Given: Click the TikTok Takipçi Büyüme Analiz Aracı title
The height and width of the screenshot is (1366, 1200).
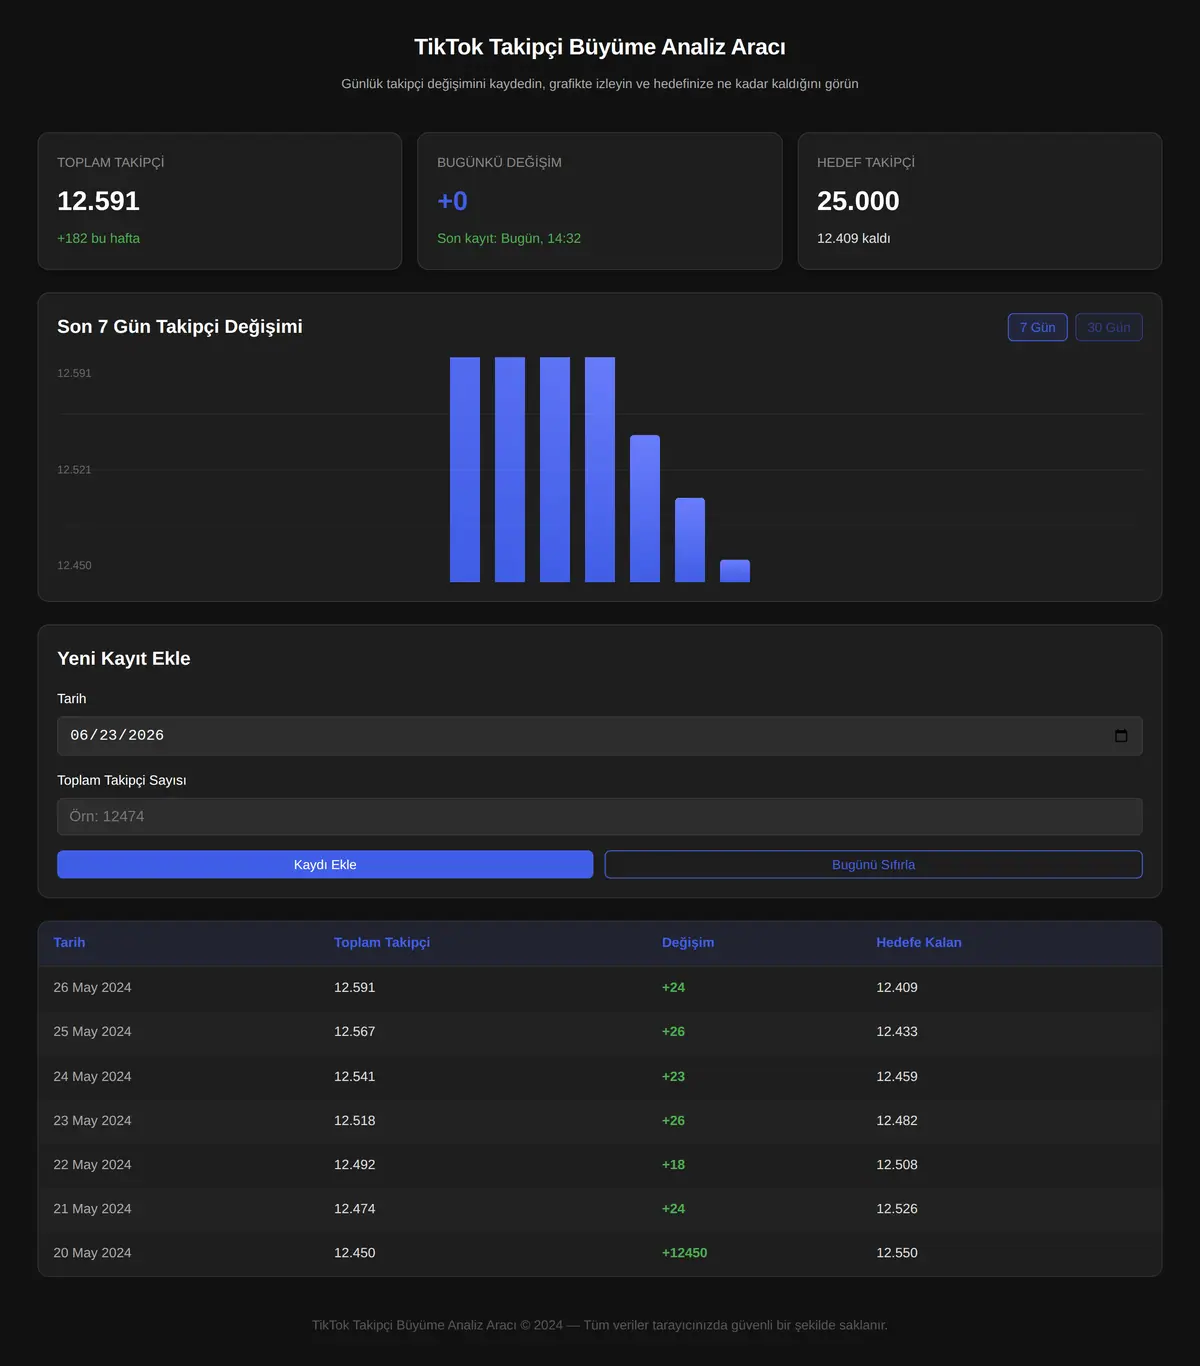Looking at the screenshot, I should tap(600, 47).
